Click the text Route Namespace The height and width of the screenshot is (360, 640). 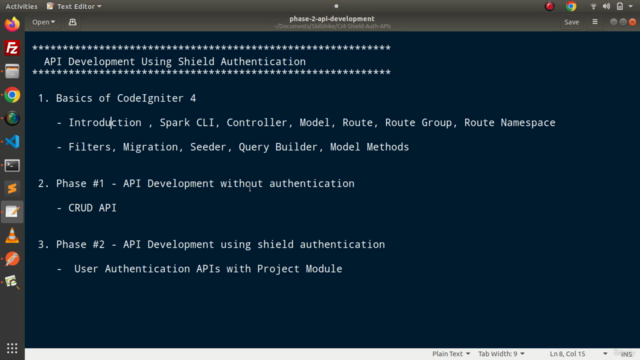click(x=509, y=123)
